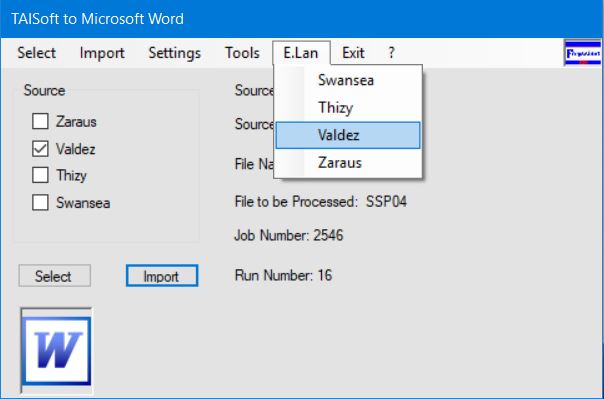Open the ? help menu

pos(391,53)
